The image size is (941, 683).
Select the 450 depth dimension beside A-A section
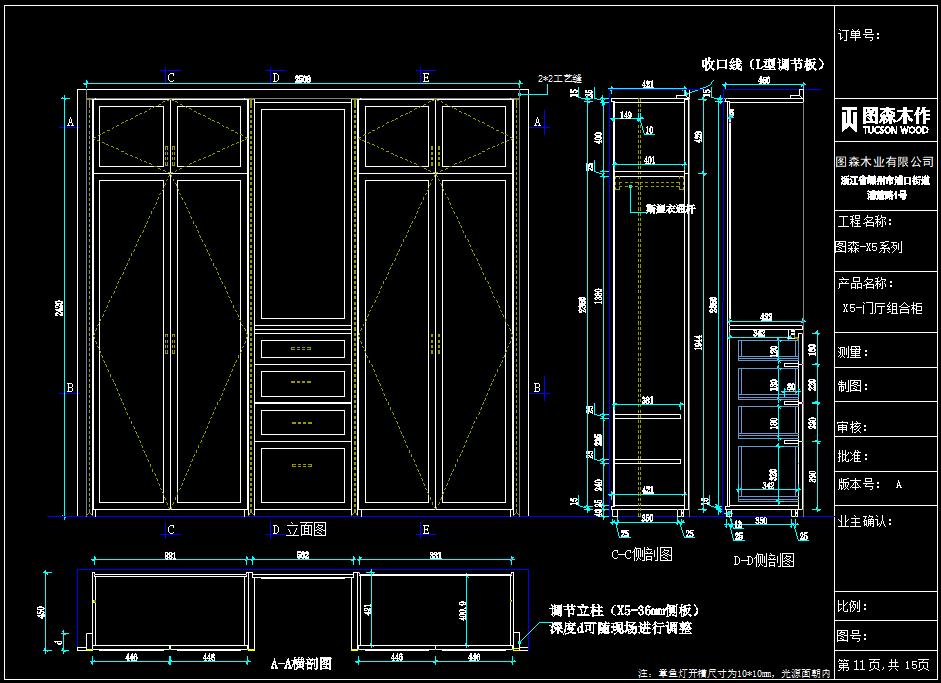(41, 612)
